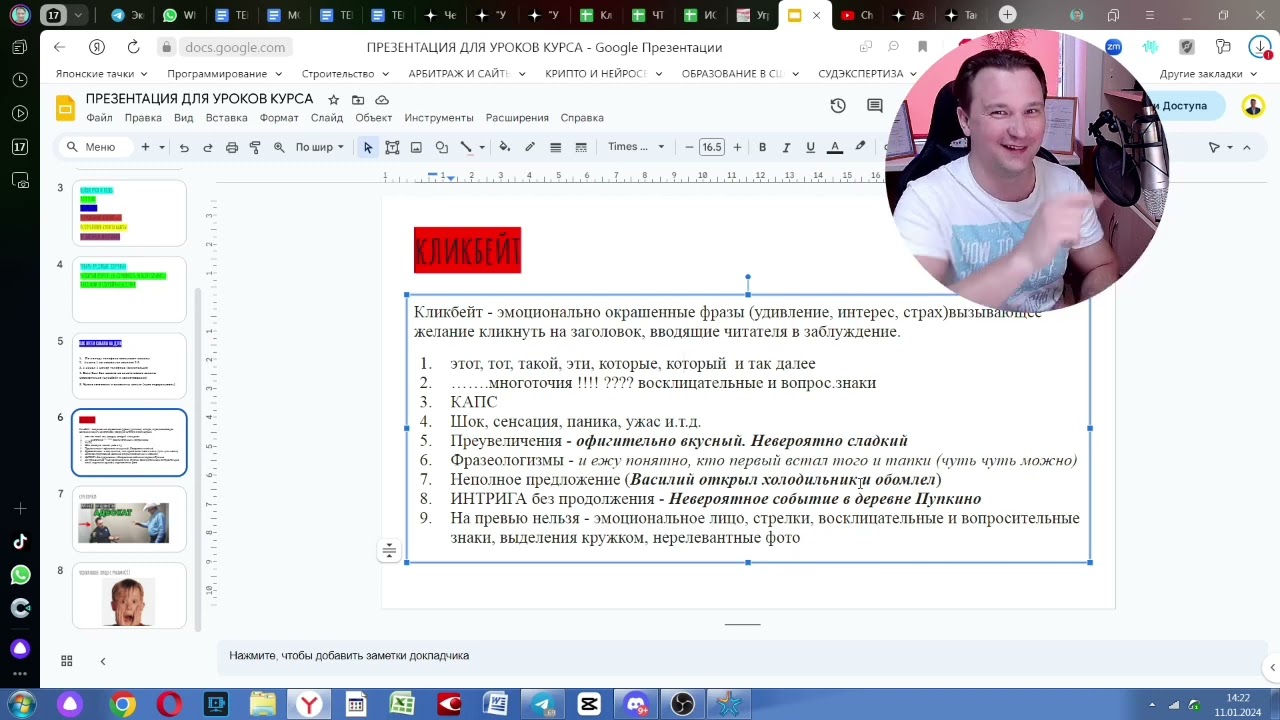Expand the 'СУДЭКСПЕРТИЗА' bookmarks folder

(867, 74)
